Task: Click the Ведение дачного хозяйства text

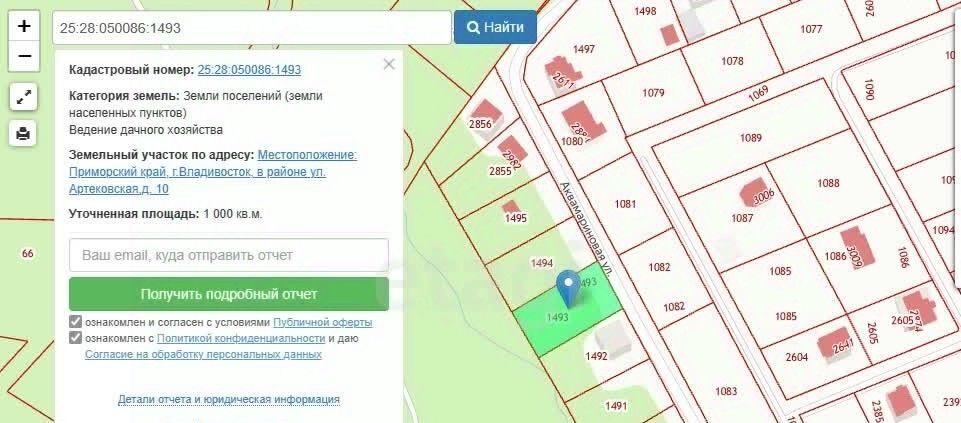Action: (x=146, y=130)
